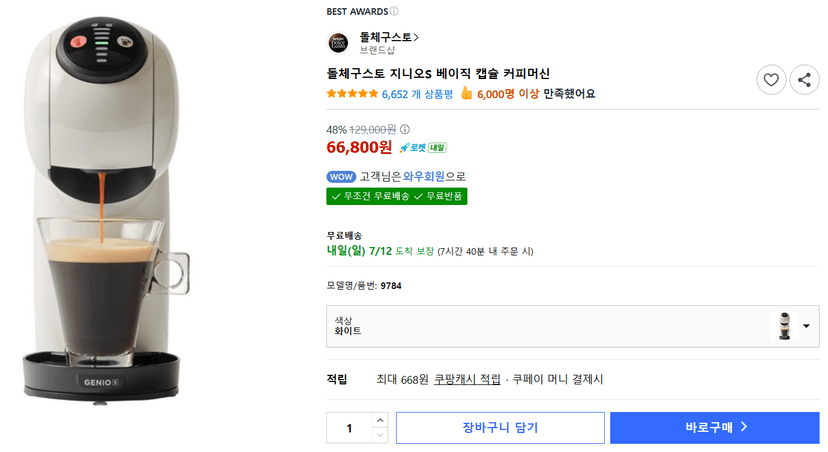Viewport: 828px width, 452px height.
Task: Click the five-star rating
Action: click(x=352, y=94)
